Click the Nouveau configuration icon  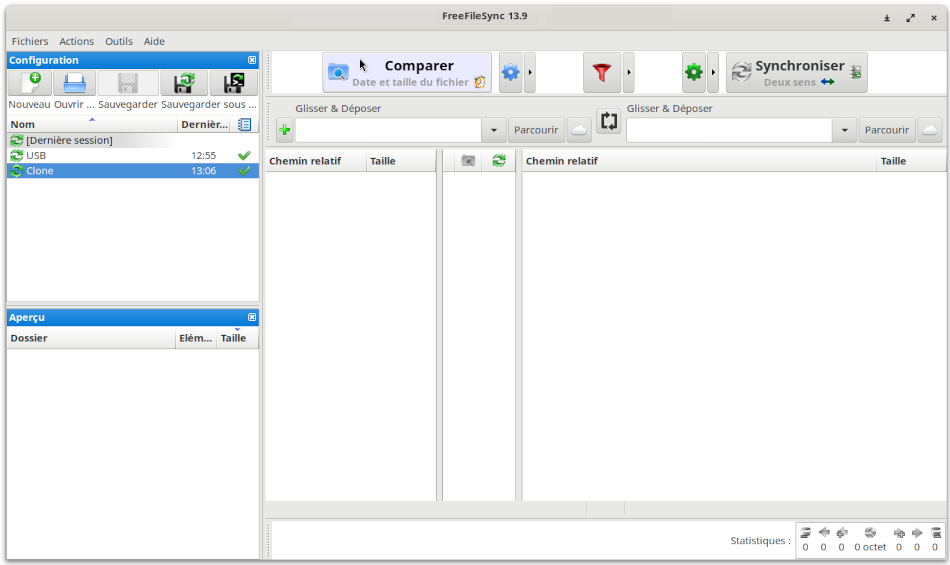point(30,83)
